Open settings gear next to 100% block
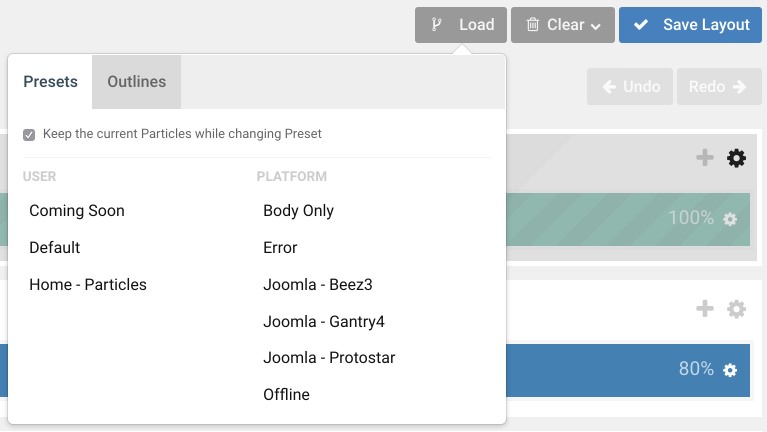The height and width of the screenshot is (432, 767). pos(730,219)
